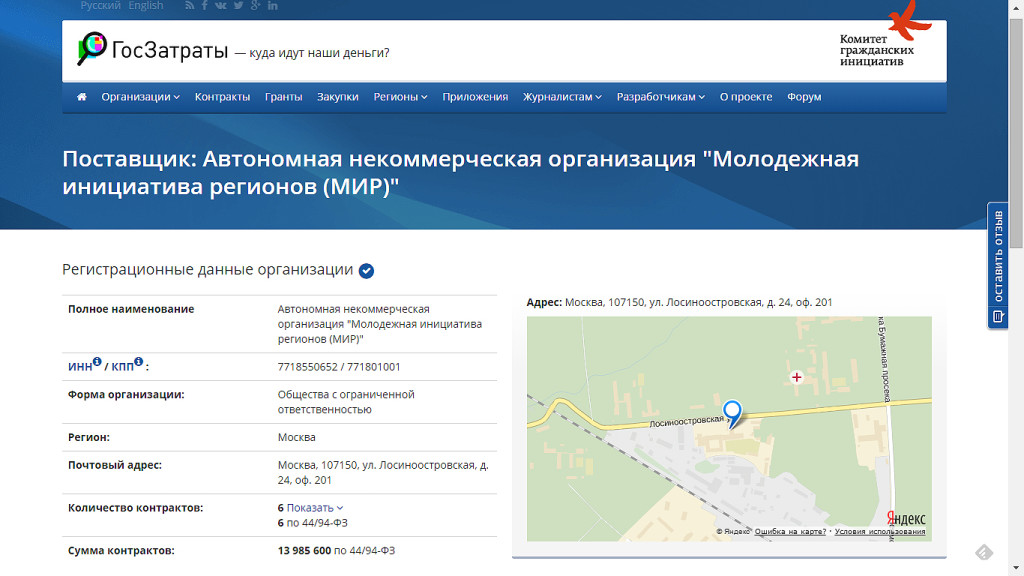
Task: Click the info icon next to КПП
Action: tap(138, 361)
